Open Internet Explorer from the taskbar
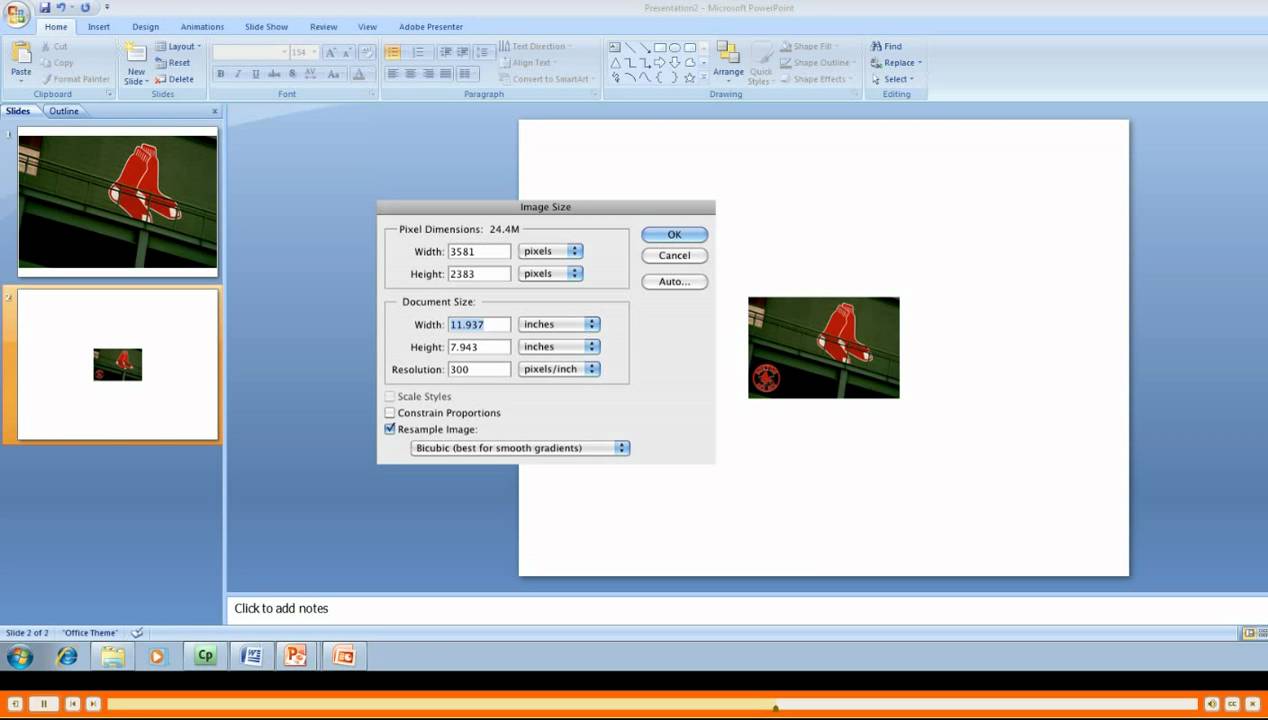Screen dimensions: 1268x720 (x=67, y=656)
